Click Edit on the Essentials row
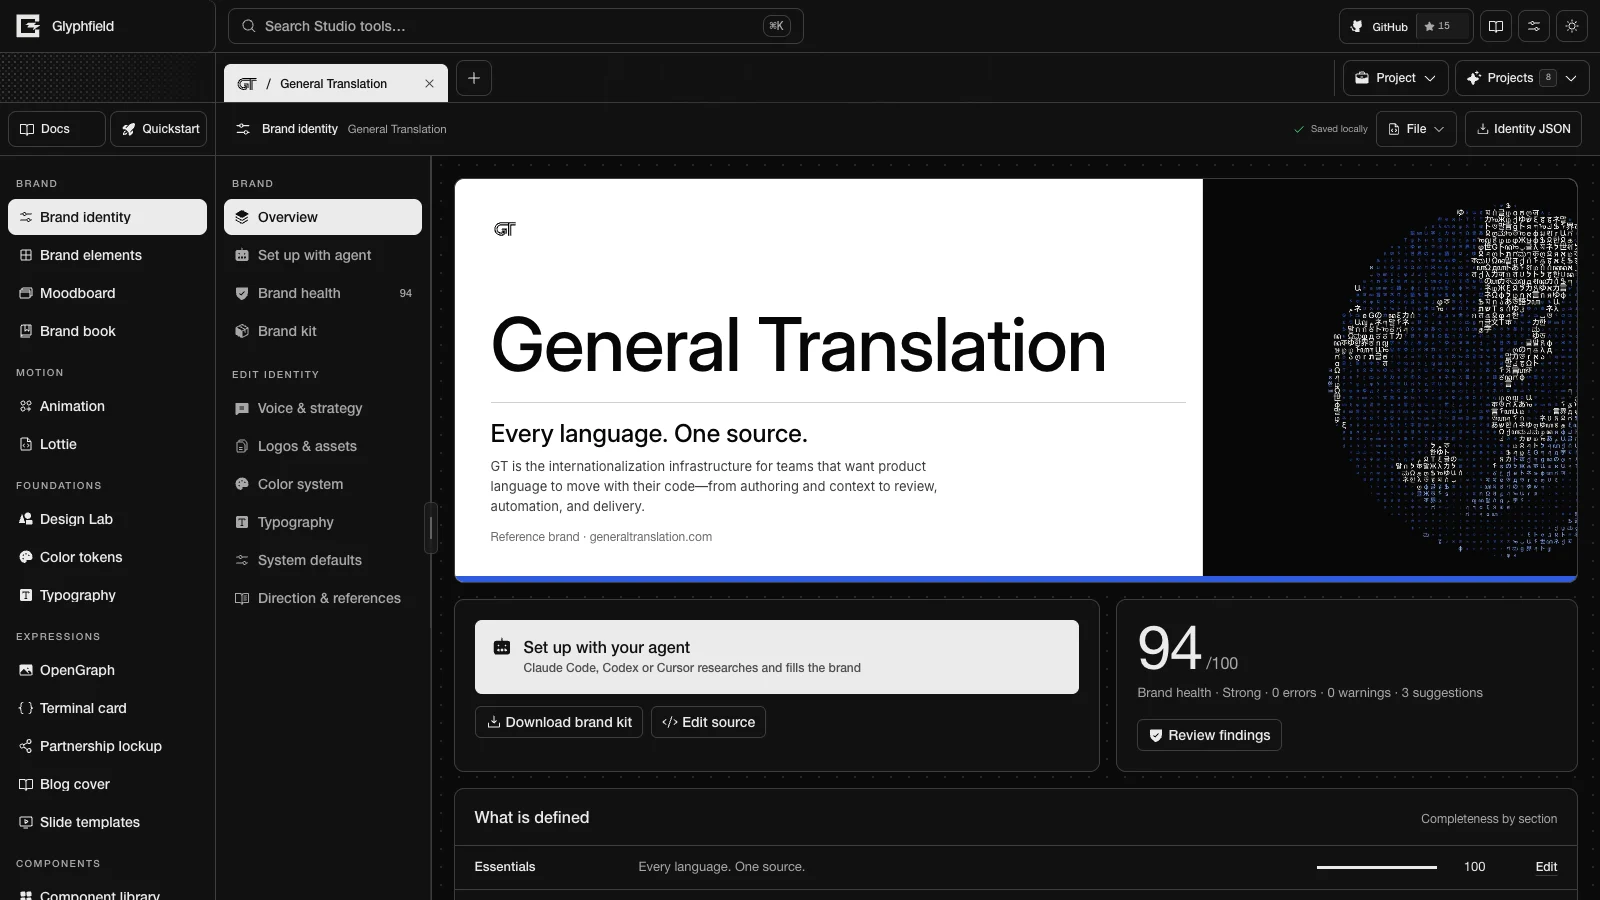1600x900 pixels. (1546, 867)
